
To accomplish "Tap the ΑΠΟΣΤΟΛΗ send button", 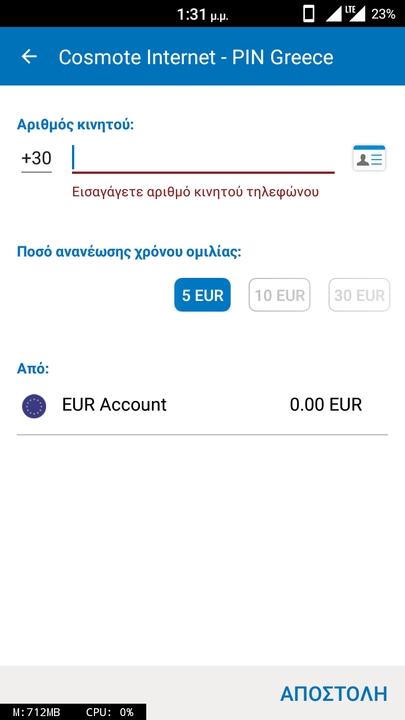I will point(334,694).
